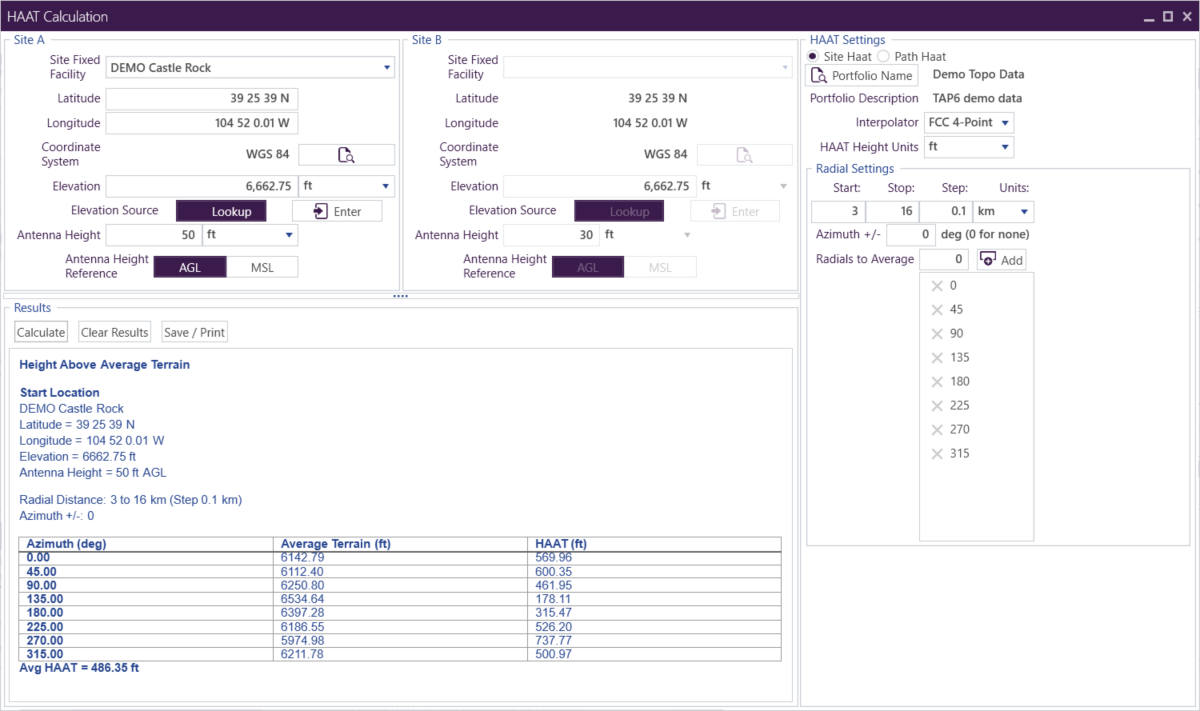The image size is (1200, 711).
Task: Click the Calculate button
Action: click(41, 333)
